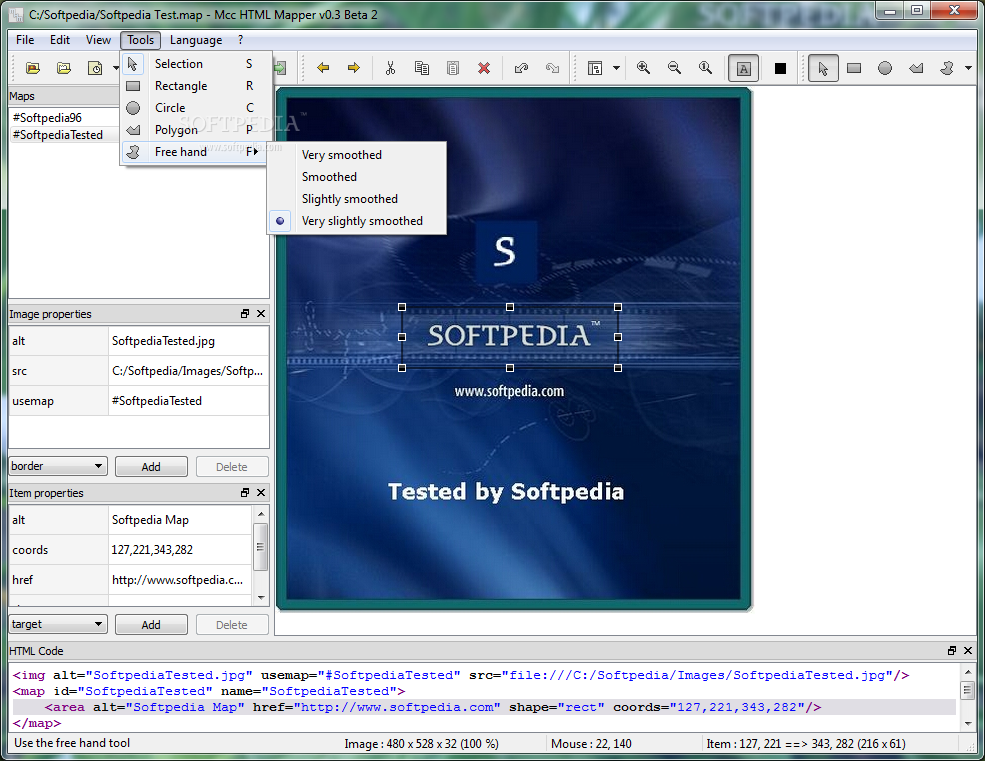Select the Free hand tool in toolbar
The height and width of the screenshot is (761, 985).
click(947, 68)
